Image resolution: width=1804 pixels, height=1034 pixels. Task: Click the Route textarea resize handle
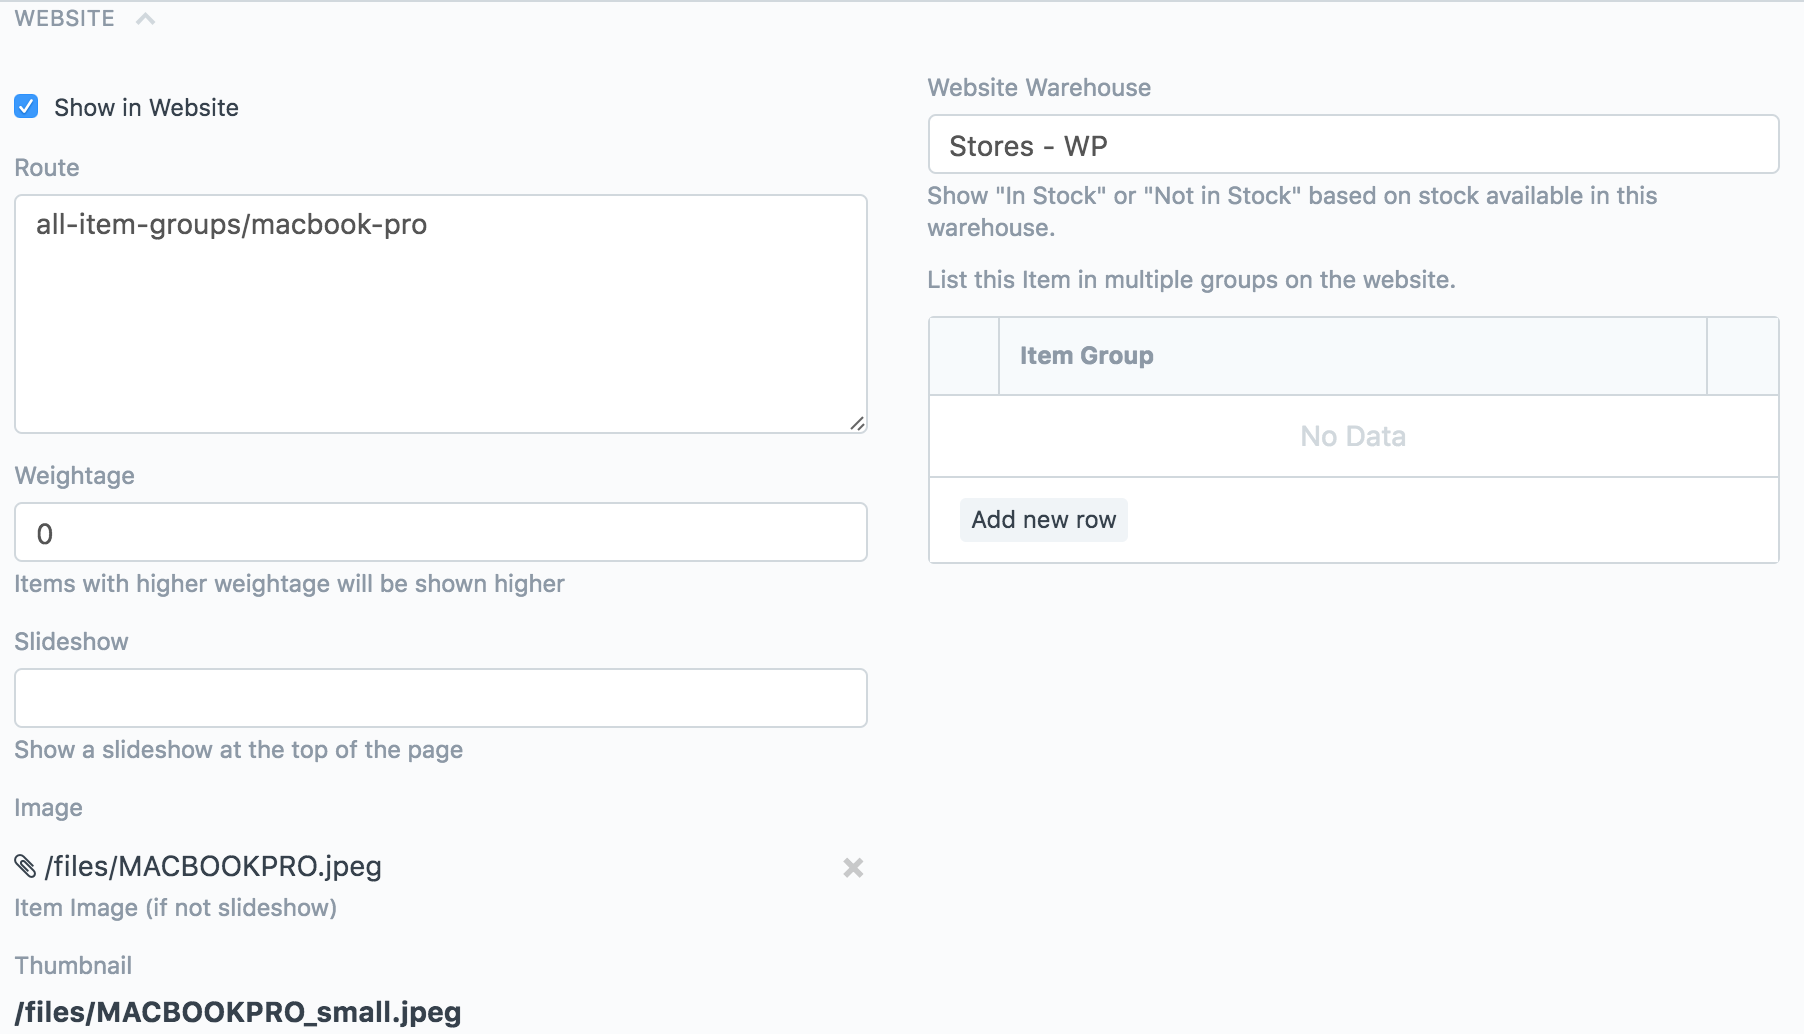pyautogui.click(x=857, y=424)
